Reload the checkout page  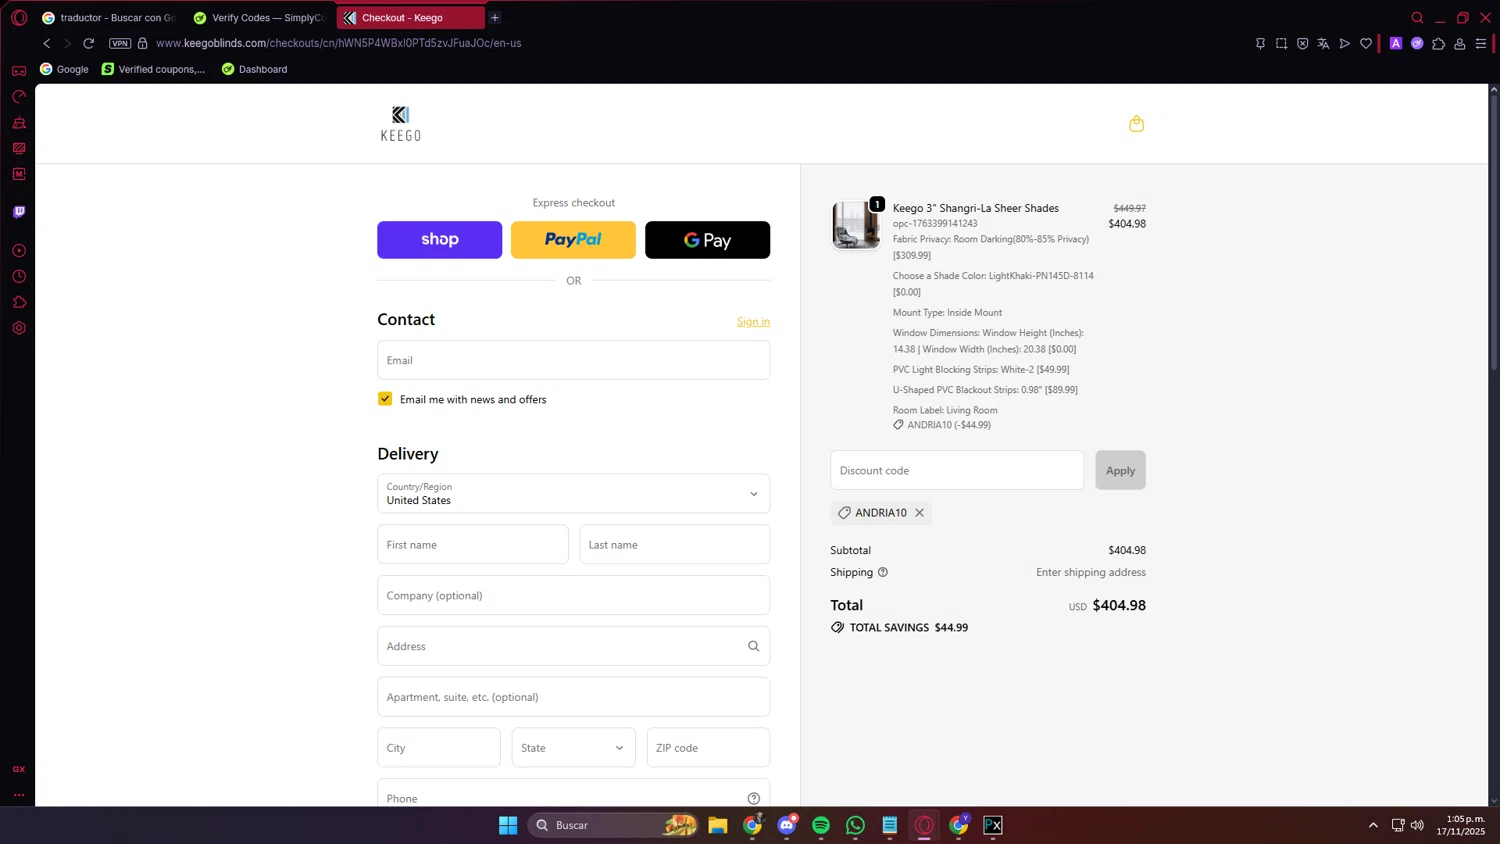point(89,43)
